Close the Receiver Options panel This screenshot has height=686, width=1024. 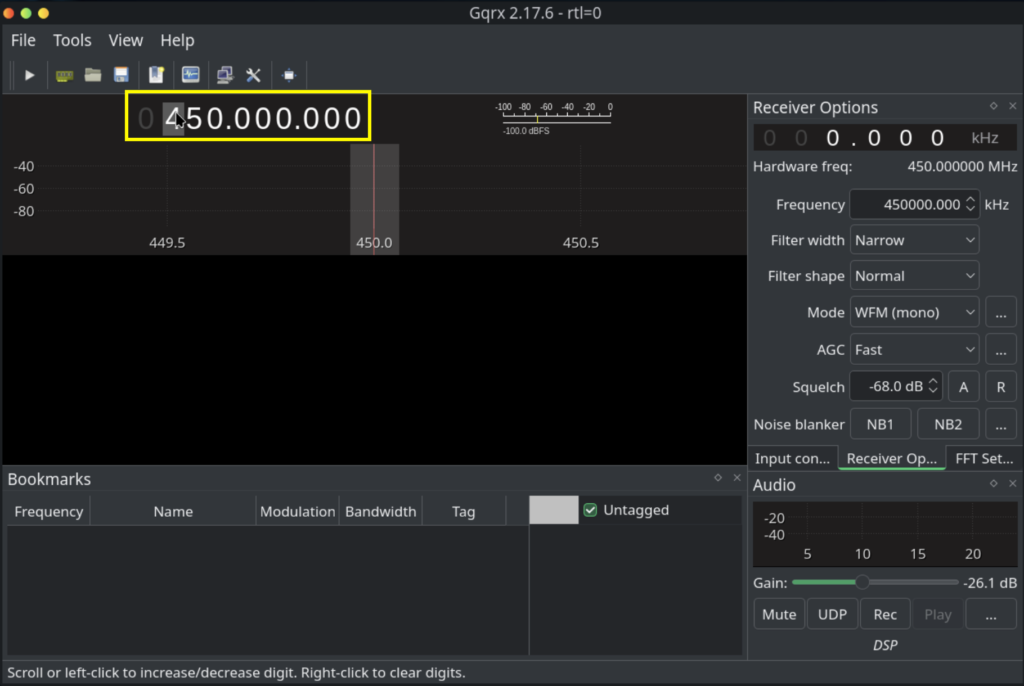coord(1013,106)
